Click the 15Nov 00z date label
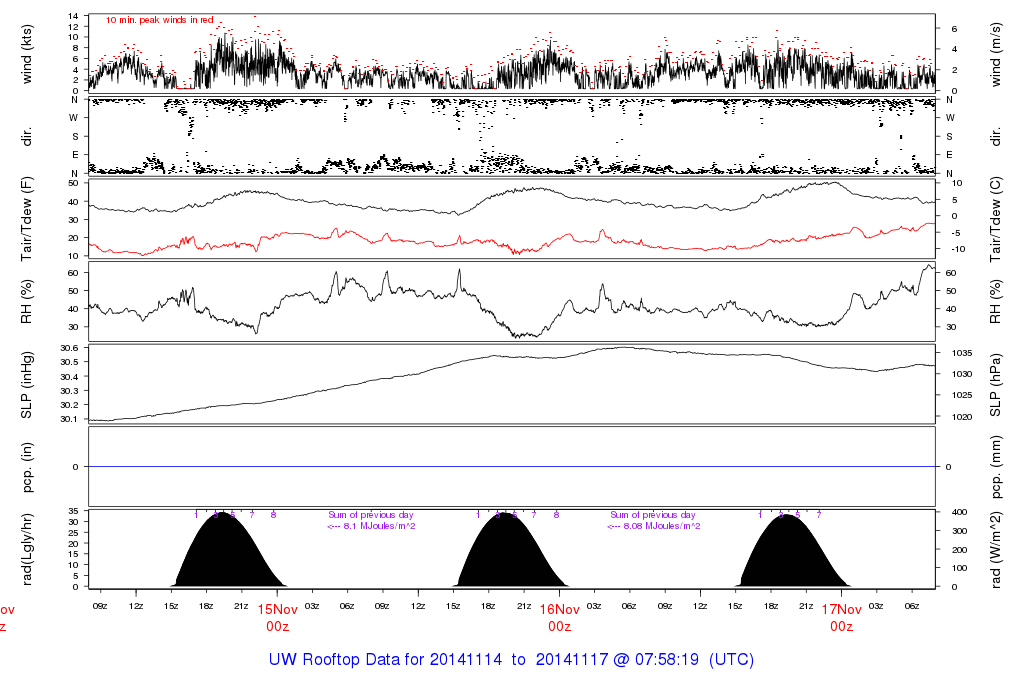 point(278,617)
